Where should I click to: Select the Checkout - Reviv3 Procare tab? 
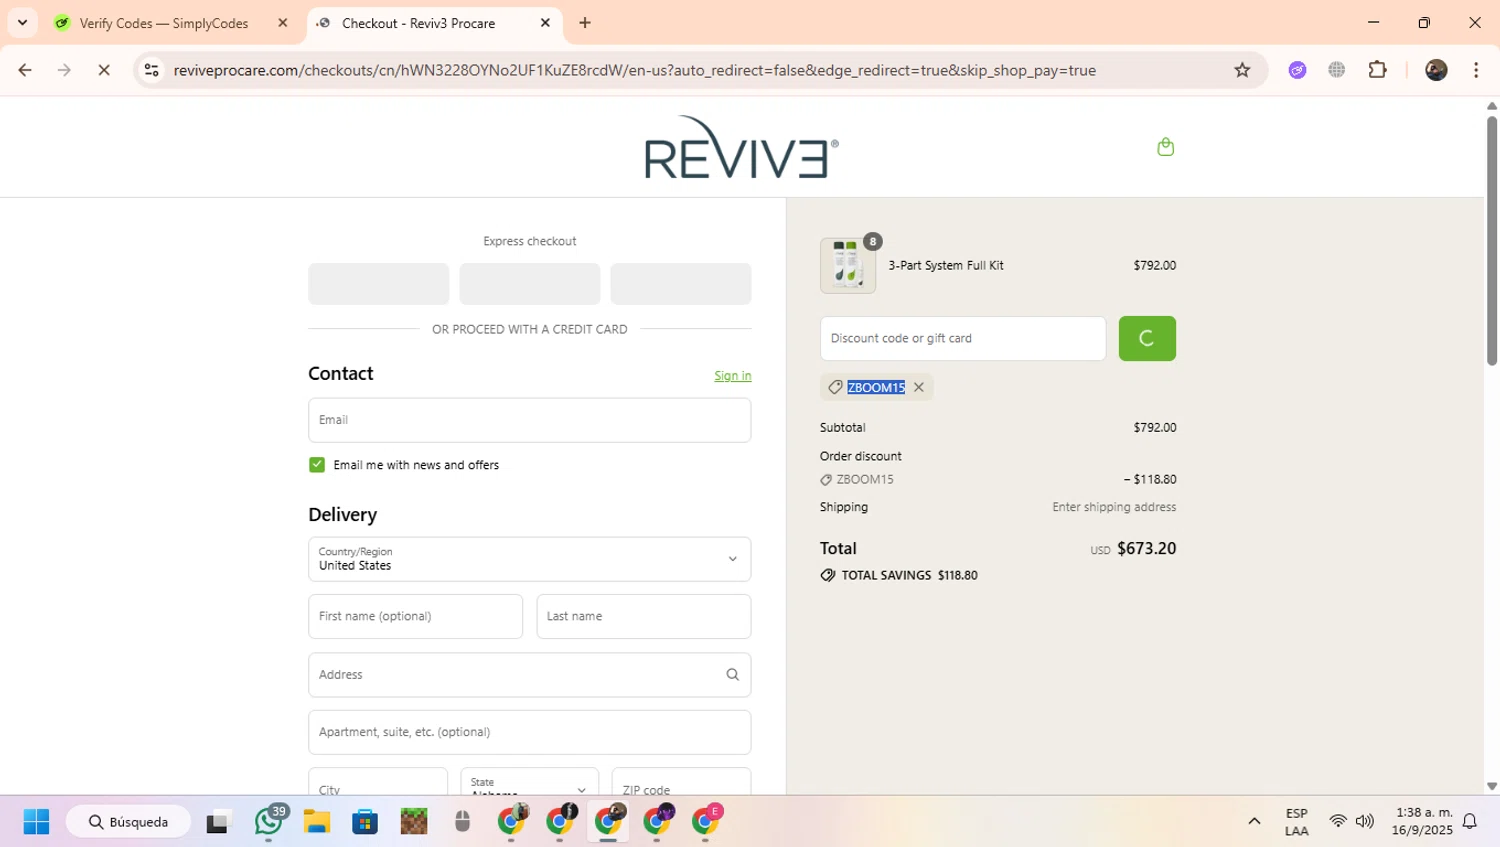[x=418, y=23]
